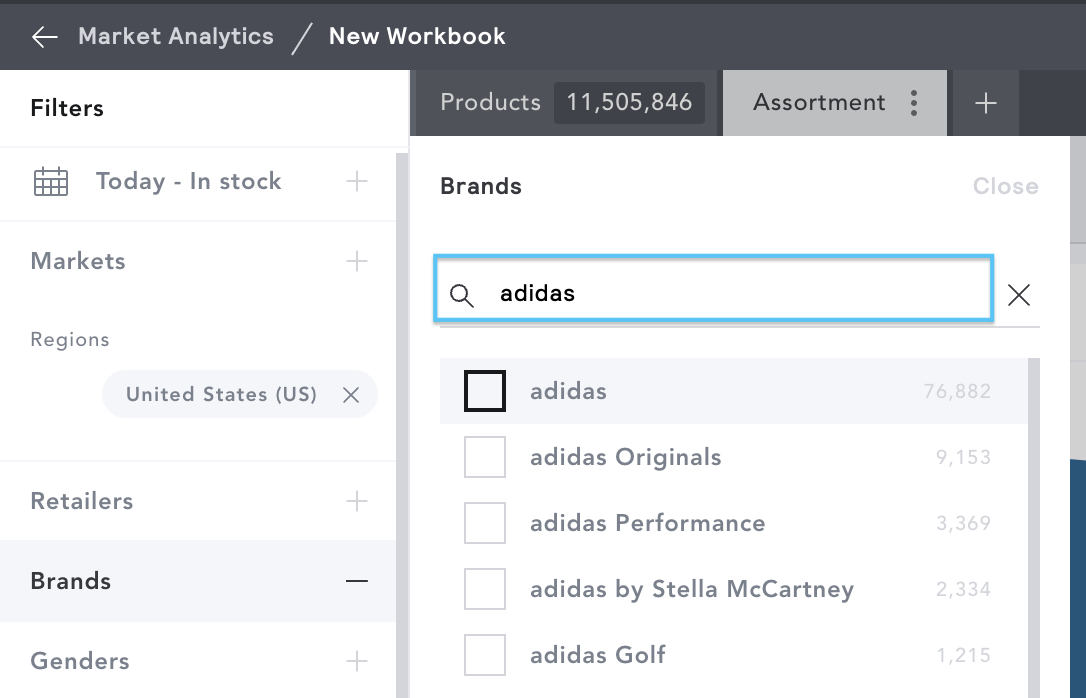Click the New Workbook title
This screenshot has width=1086, height=698.
click(417, 36)
